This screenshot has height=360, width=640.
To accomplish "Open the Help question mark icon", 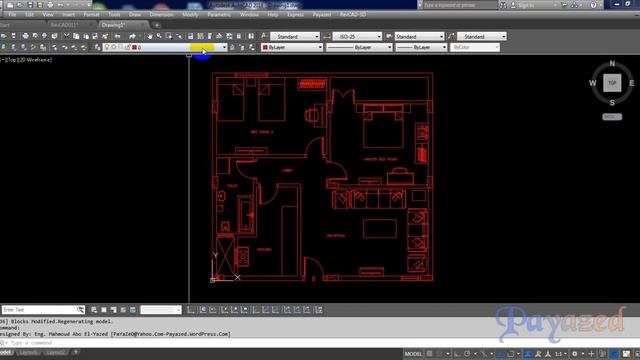I will click(593, 5).
